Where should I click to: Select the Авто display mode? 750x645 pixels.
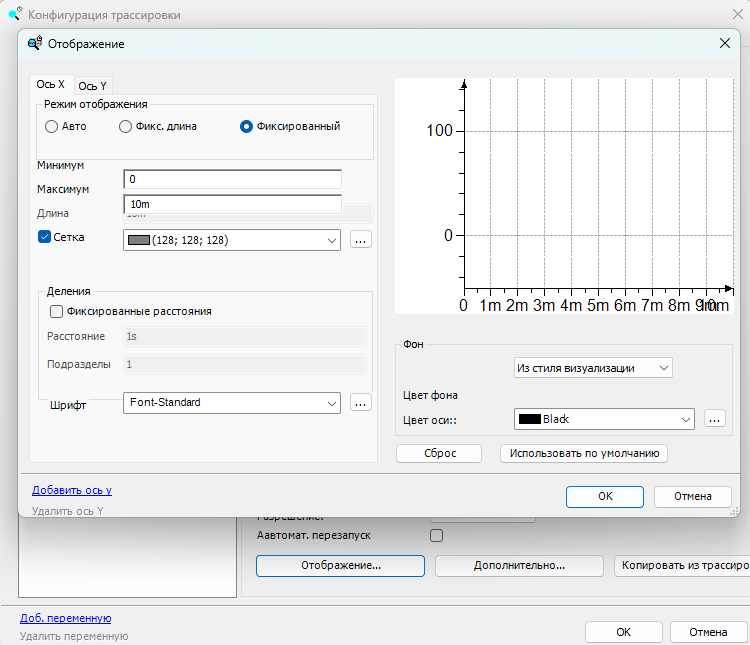[x=52, y=127]
